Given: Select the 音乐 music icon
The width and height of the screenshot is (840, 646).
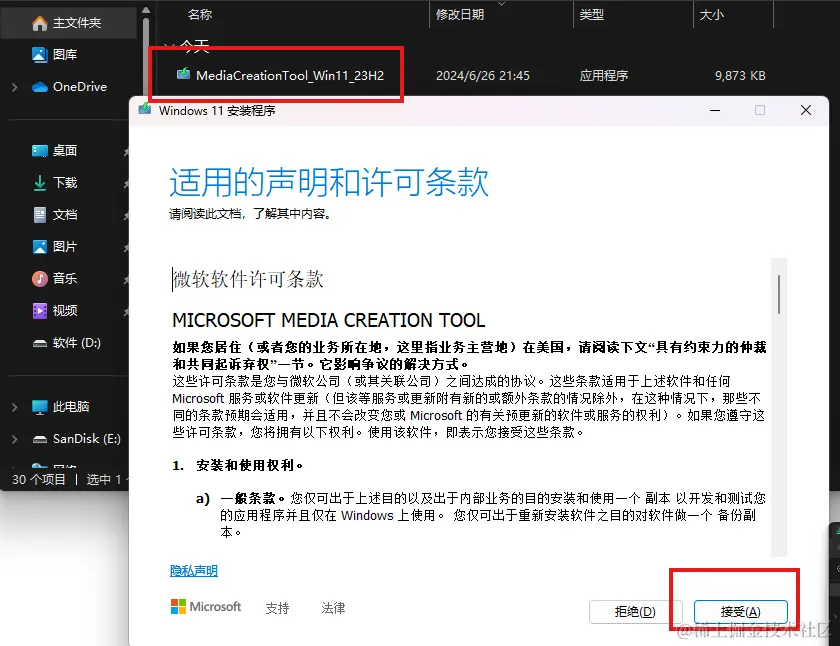Looking at the screenshot, I should pyautogui.click(x=40, y=279).
